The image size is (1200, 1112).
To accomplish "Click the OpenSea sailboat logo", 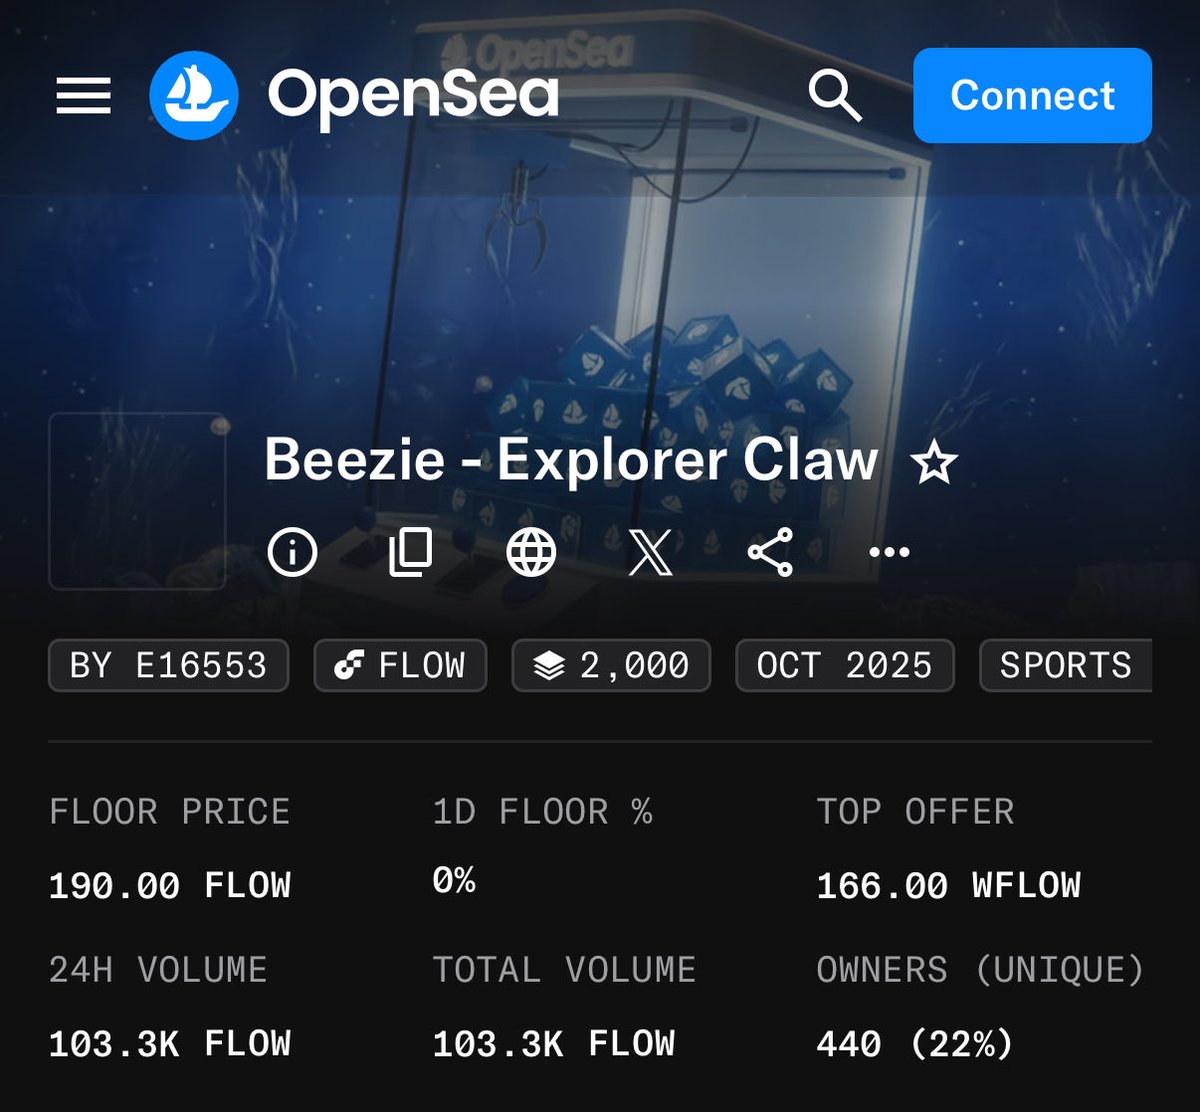I will (x=193, y=96).
